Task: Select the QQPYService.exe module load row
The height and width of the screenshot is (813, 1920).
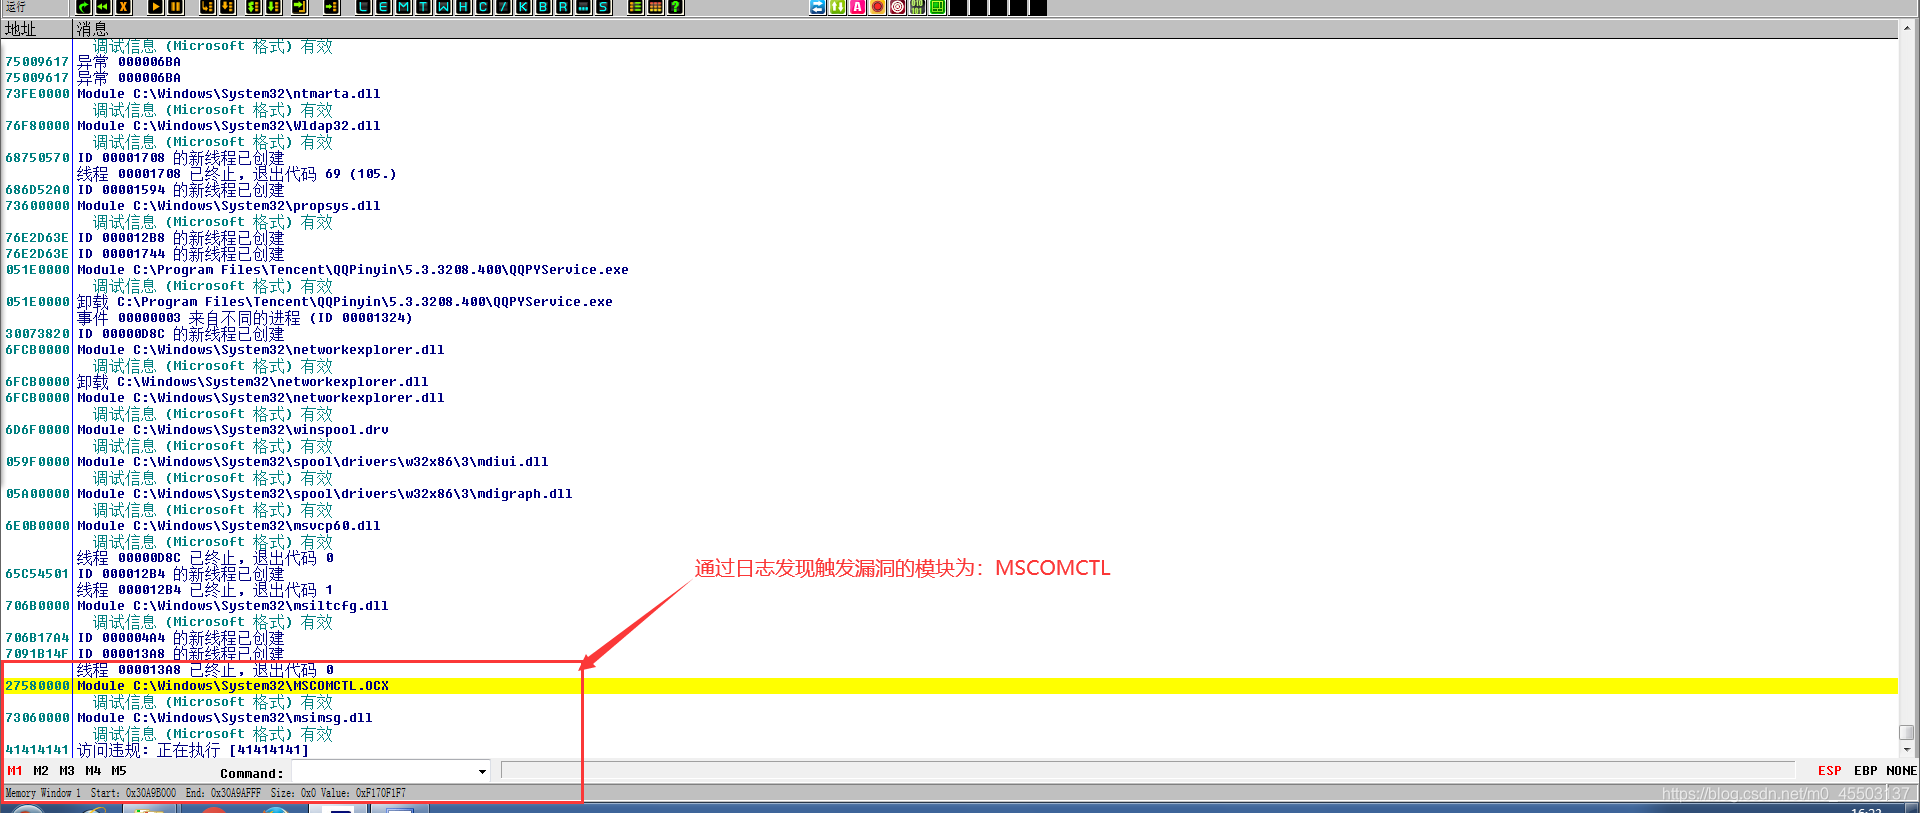Action: coord(949,270)
